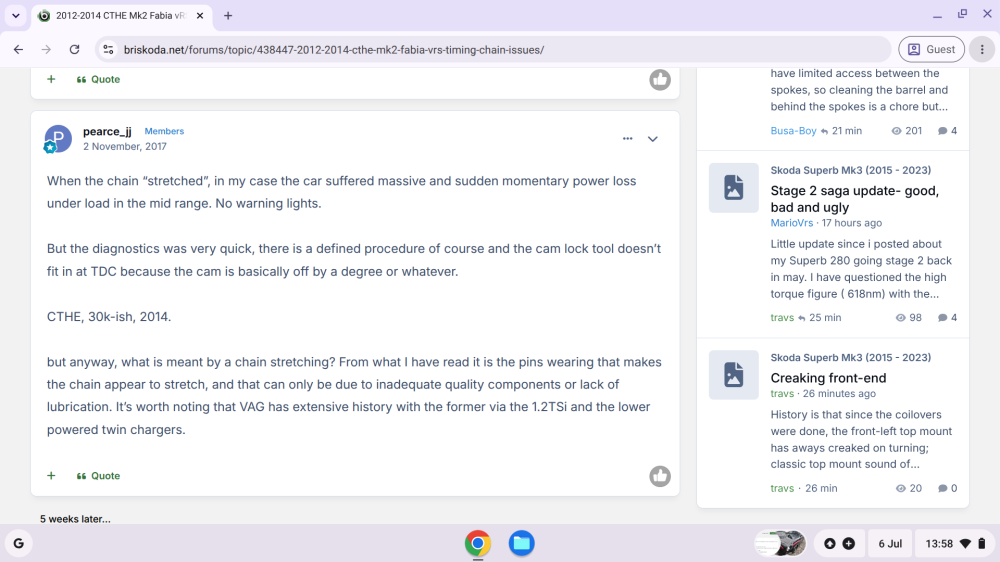Screen dimensions: 1000x562
Task: Open the tab search dropdown
Action: 15,15
